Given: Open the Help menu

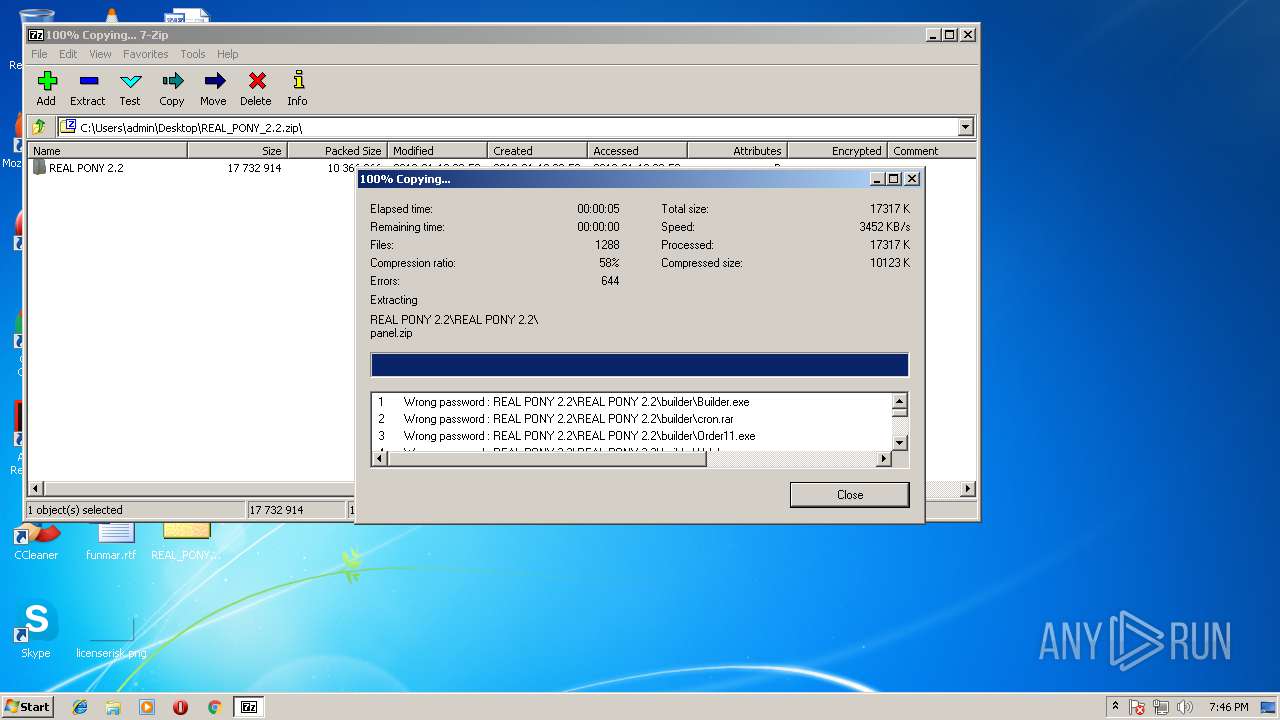Looking at the screenshot, I should click(x=228, y=54).
